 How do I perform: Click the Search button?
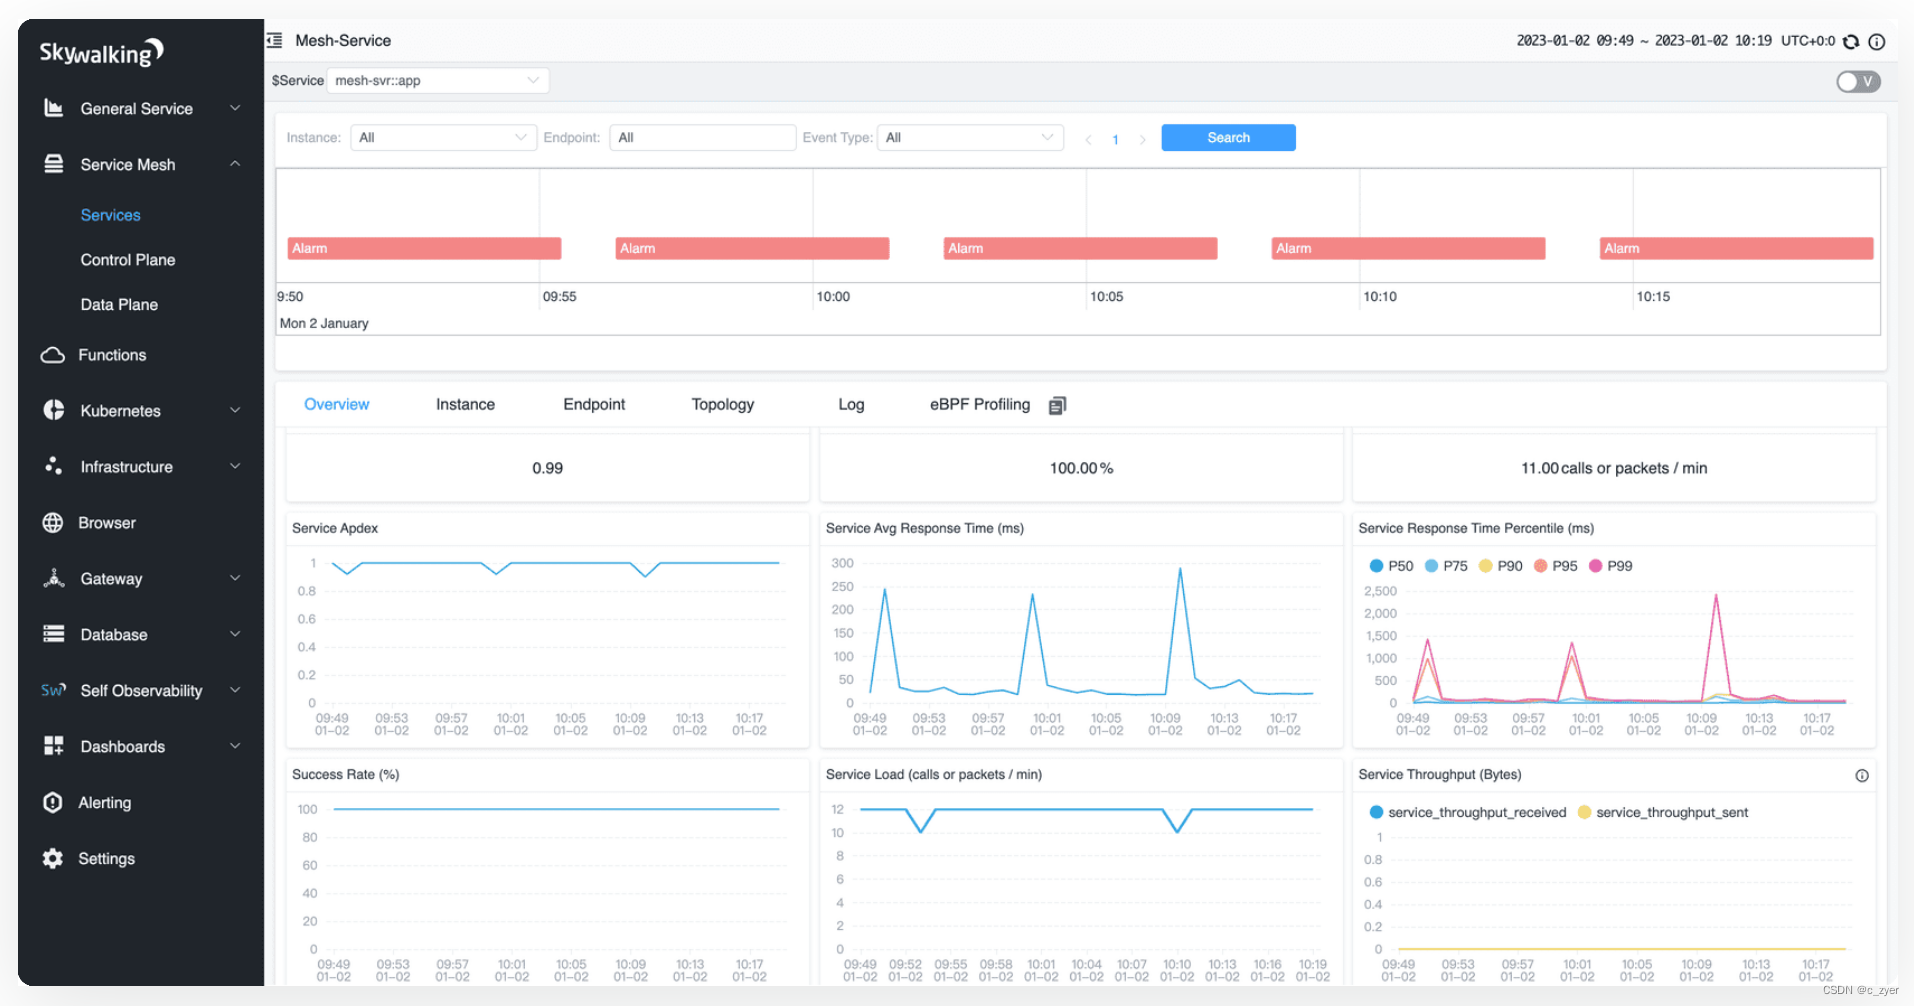tap(1228, 137)
